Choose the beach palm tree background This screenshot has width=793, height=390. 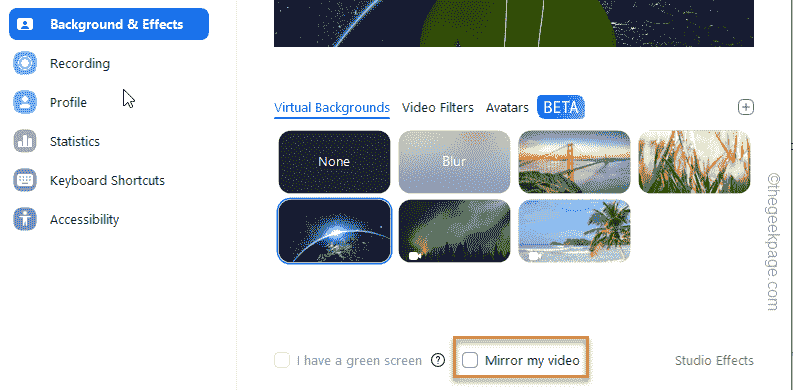(x=575, y=231)
